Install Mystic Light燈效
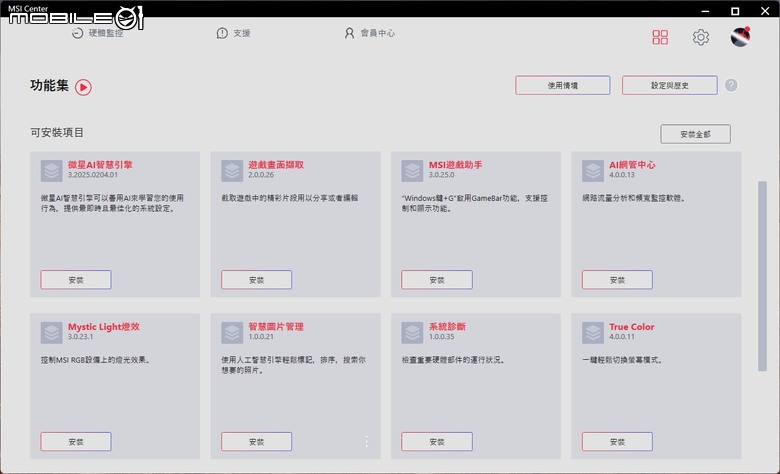Screen dimensions: 780x474 (76, 441)
